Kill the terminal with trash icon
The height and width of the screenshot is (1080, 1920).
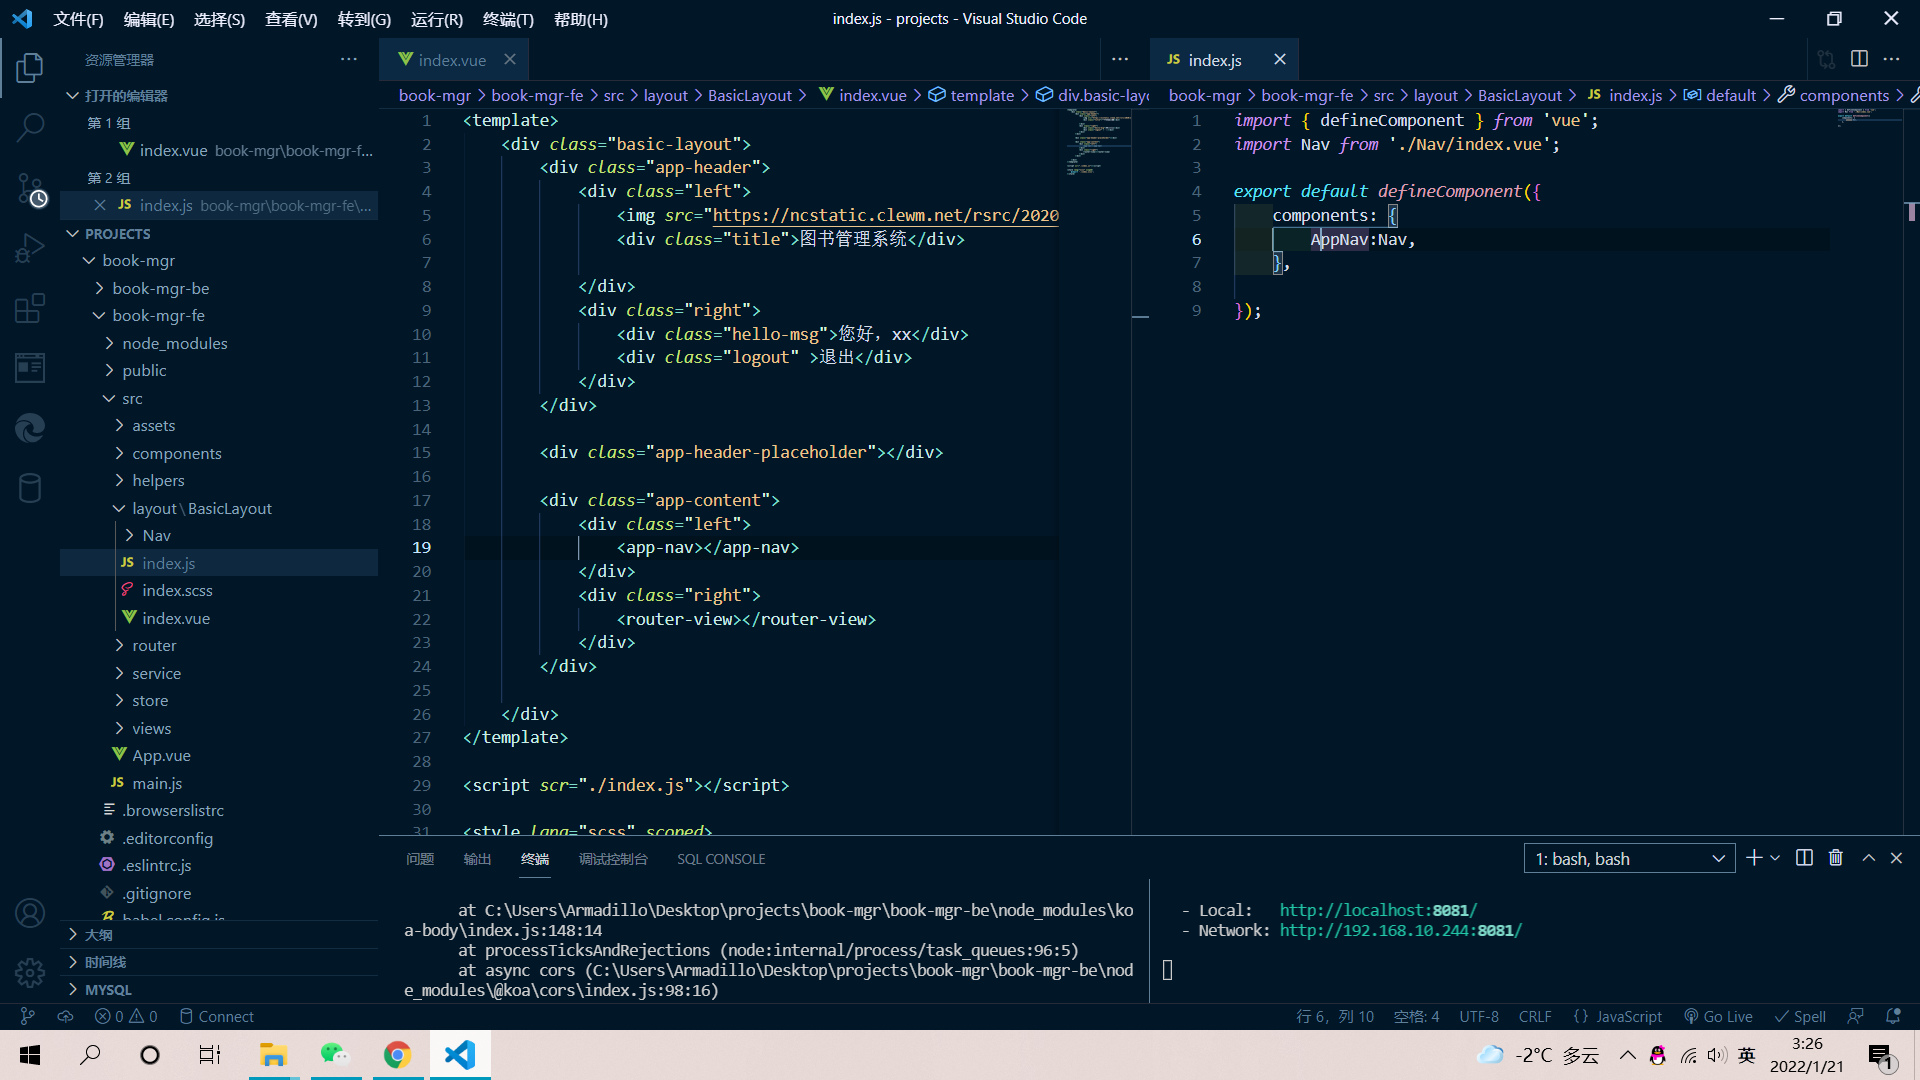(1836, 858)
